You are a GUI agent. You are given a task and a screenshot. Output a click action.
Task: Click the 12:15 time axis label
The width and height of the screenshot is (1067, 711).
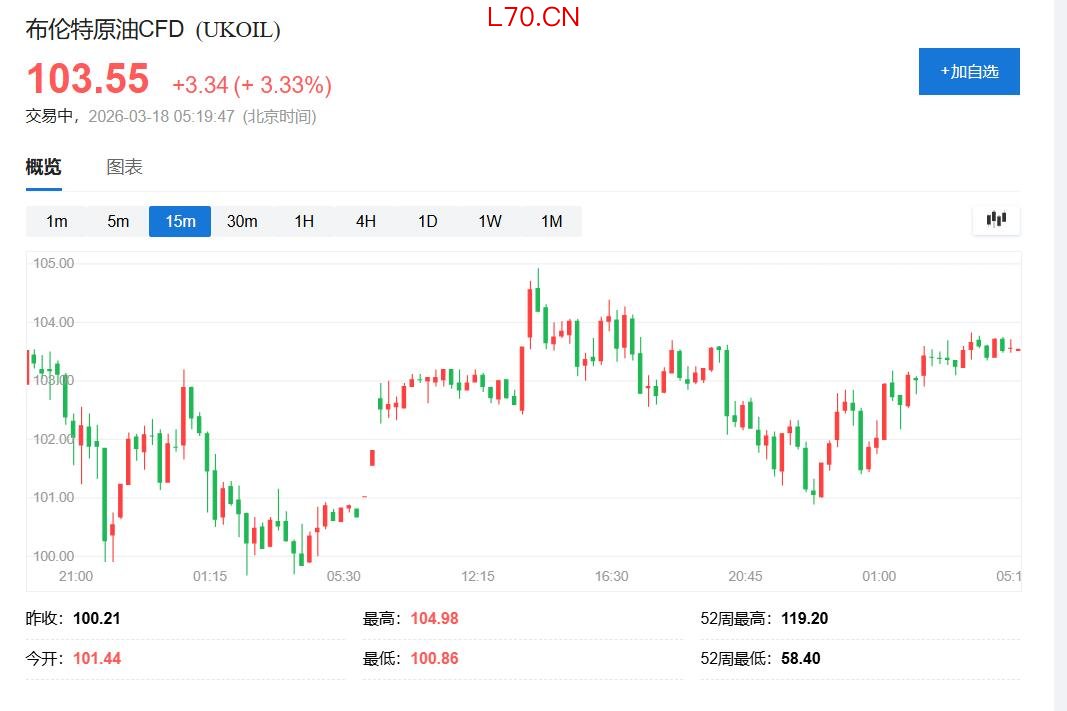[x=478, y=576]
